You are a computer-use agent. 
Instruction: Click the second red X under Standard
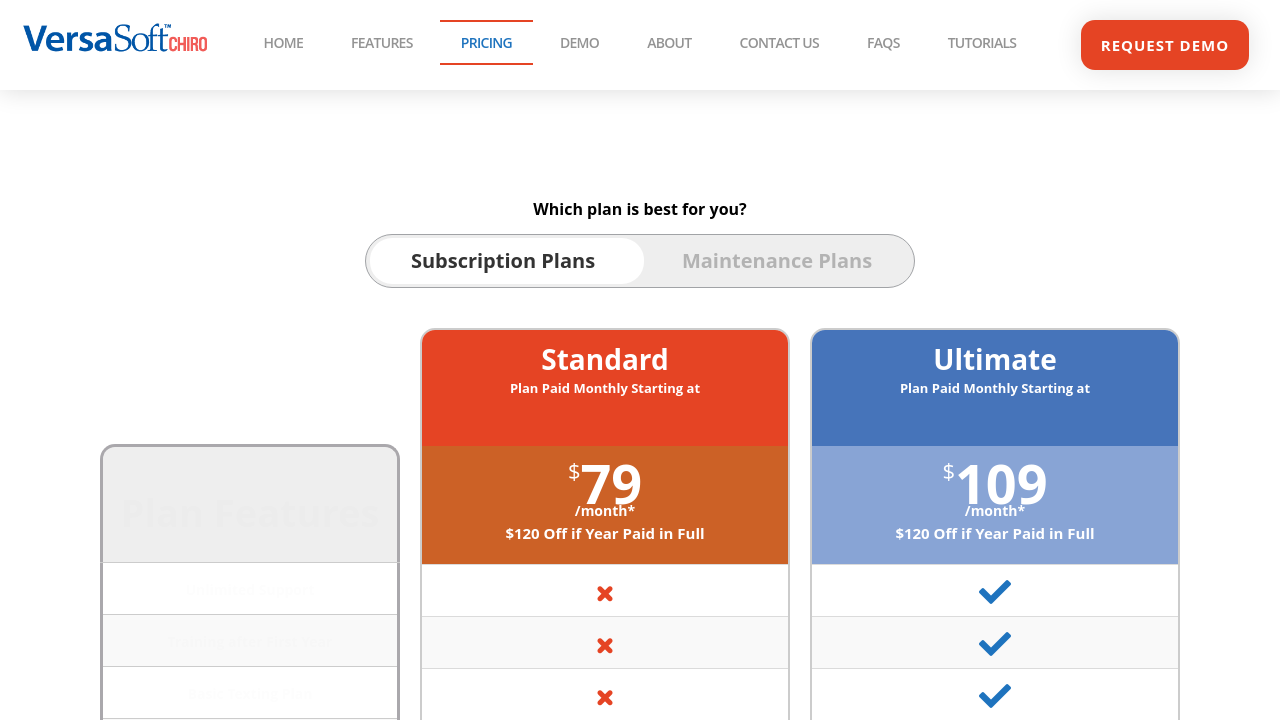point(605,646)
